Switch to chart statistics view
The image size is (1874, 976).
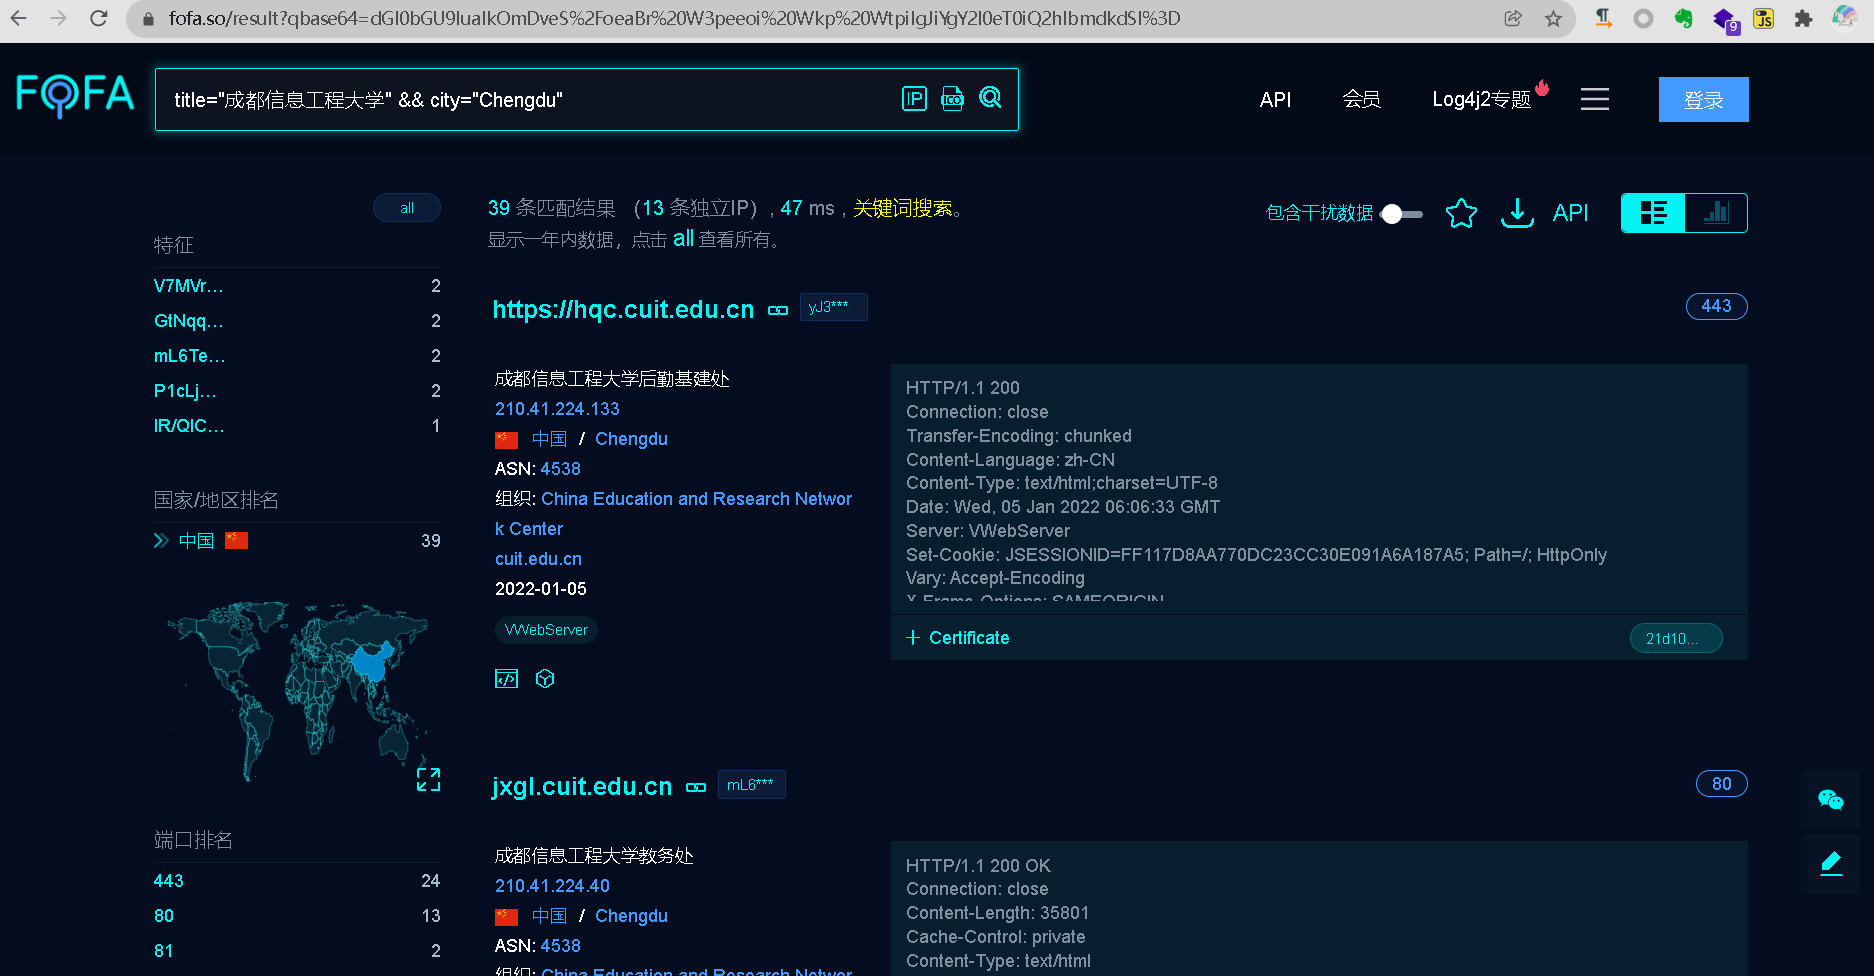coord(1716,213)
